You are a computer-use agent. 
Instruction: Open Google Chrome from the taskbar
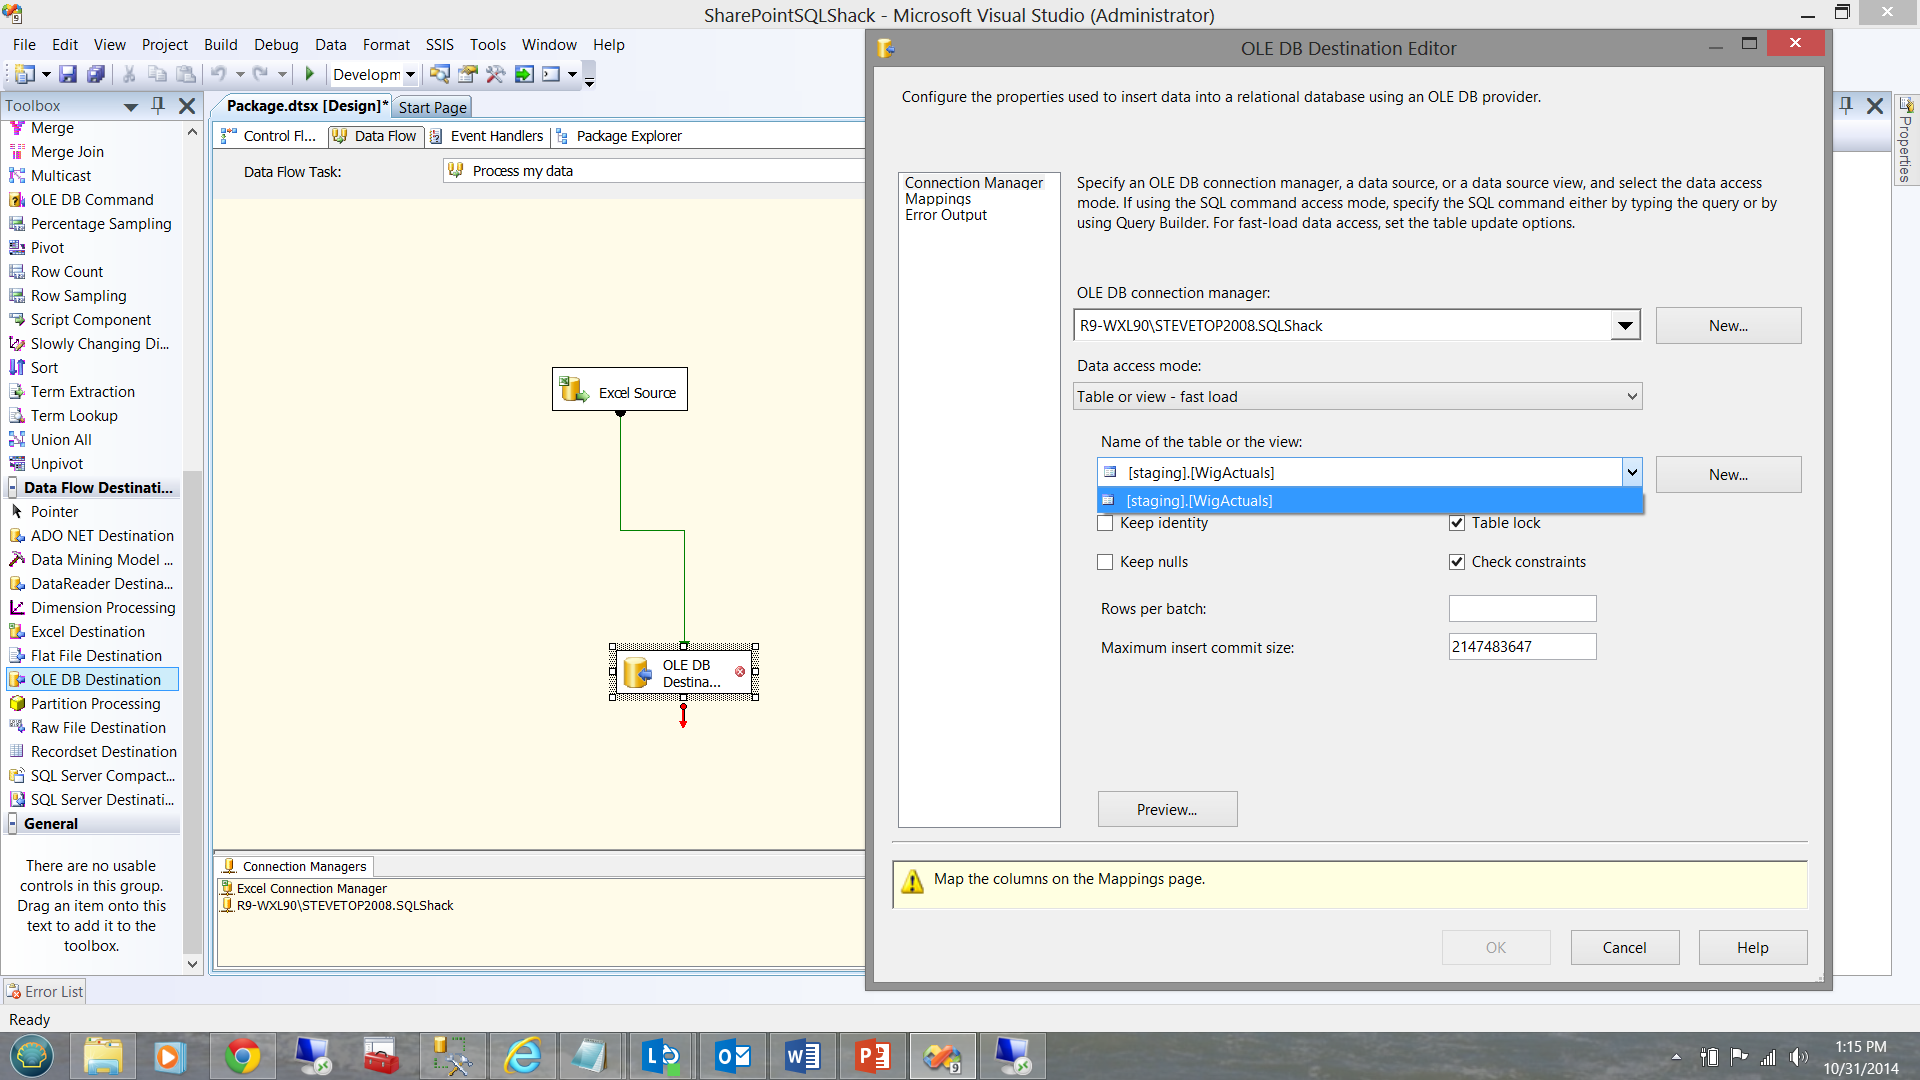(x=242, y=1056)
